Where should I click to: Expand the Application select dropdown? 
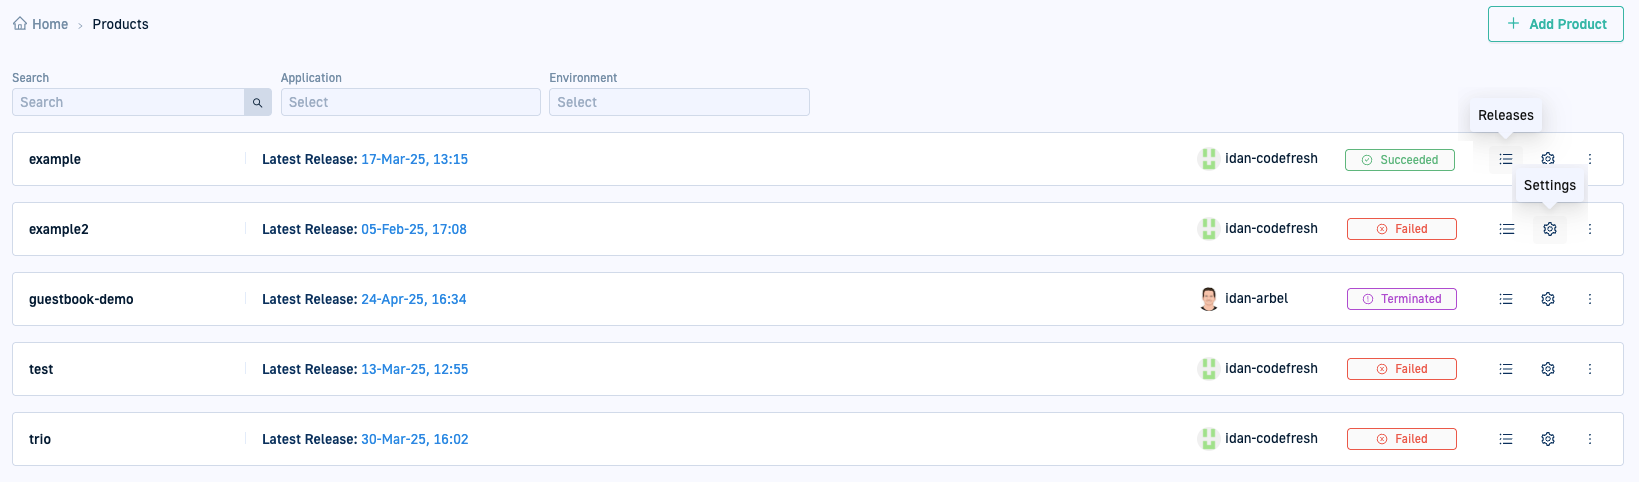point(410,102)
